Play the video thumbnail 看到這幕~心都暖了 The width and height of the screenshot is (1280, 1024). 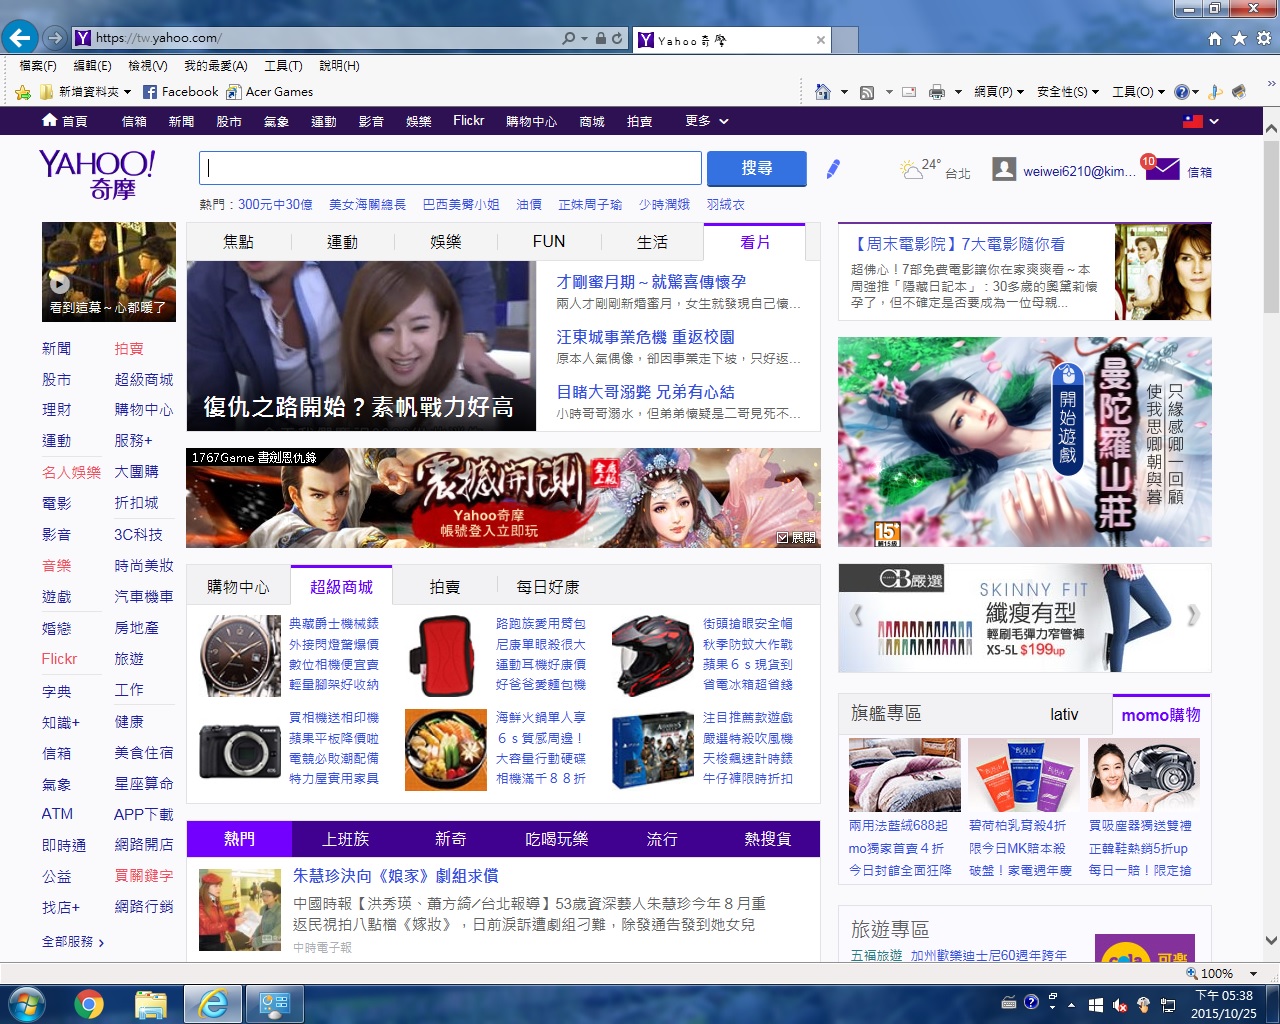point(109,272)
